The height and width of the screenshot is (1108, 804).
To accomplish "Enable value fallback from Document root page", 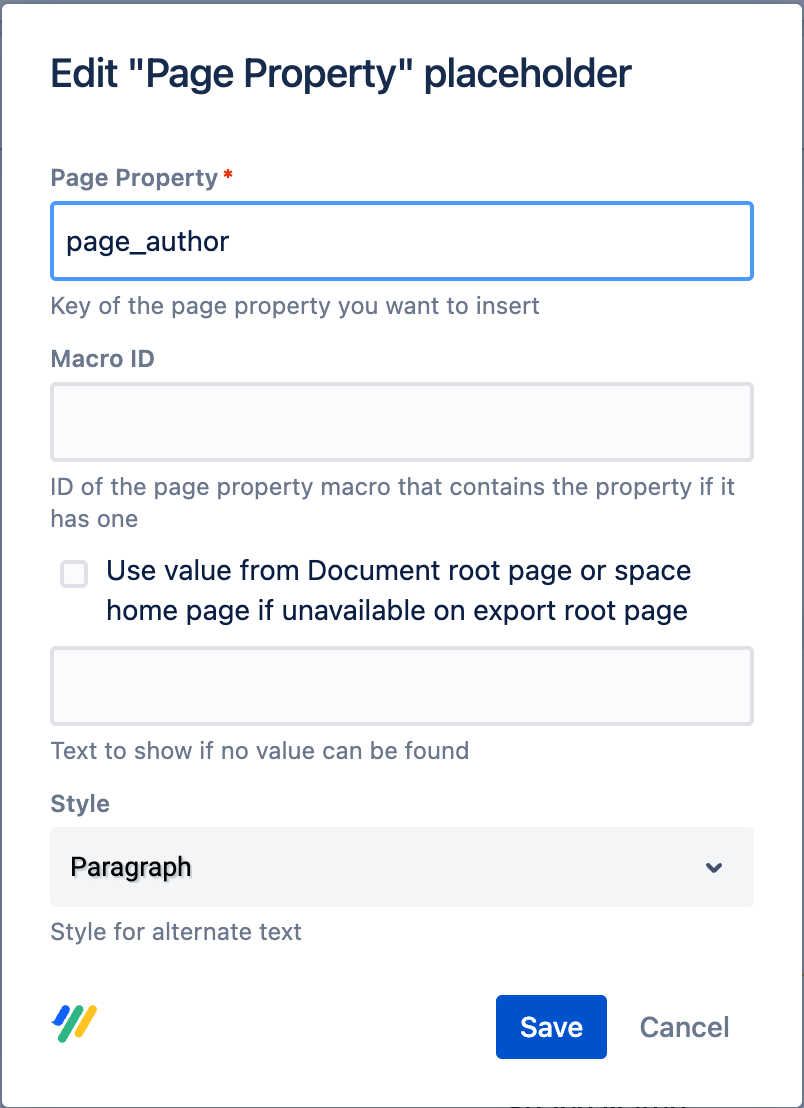I will 73,574.
